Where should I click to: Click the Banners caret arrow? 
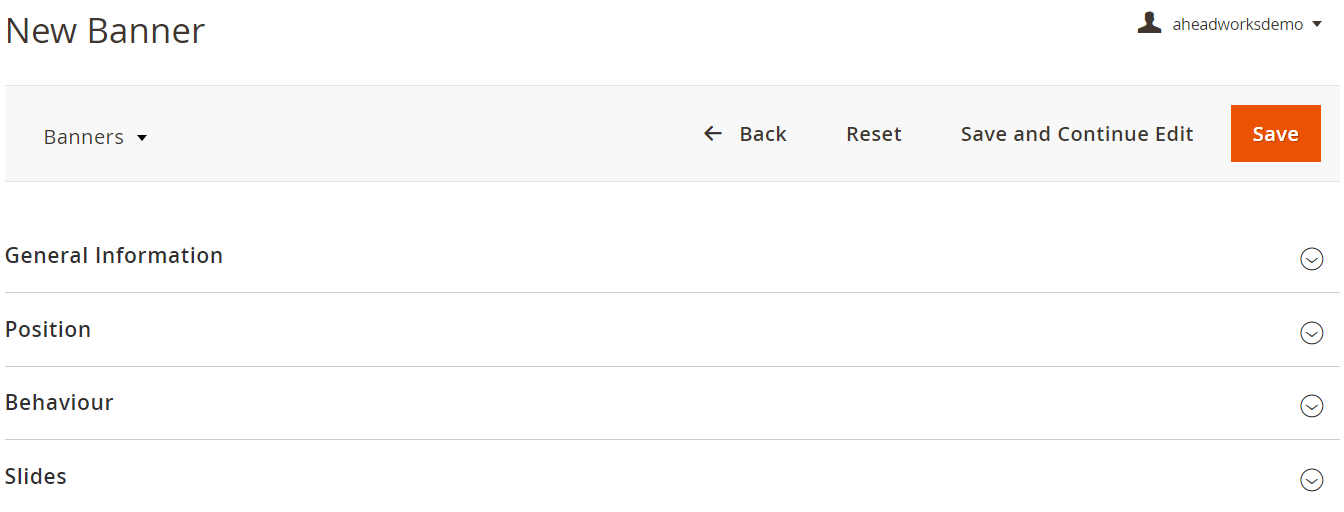coord(142,138)
